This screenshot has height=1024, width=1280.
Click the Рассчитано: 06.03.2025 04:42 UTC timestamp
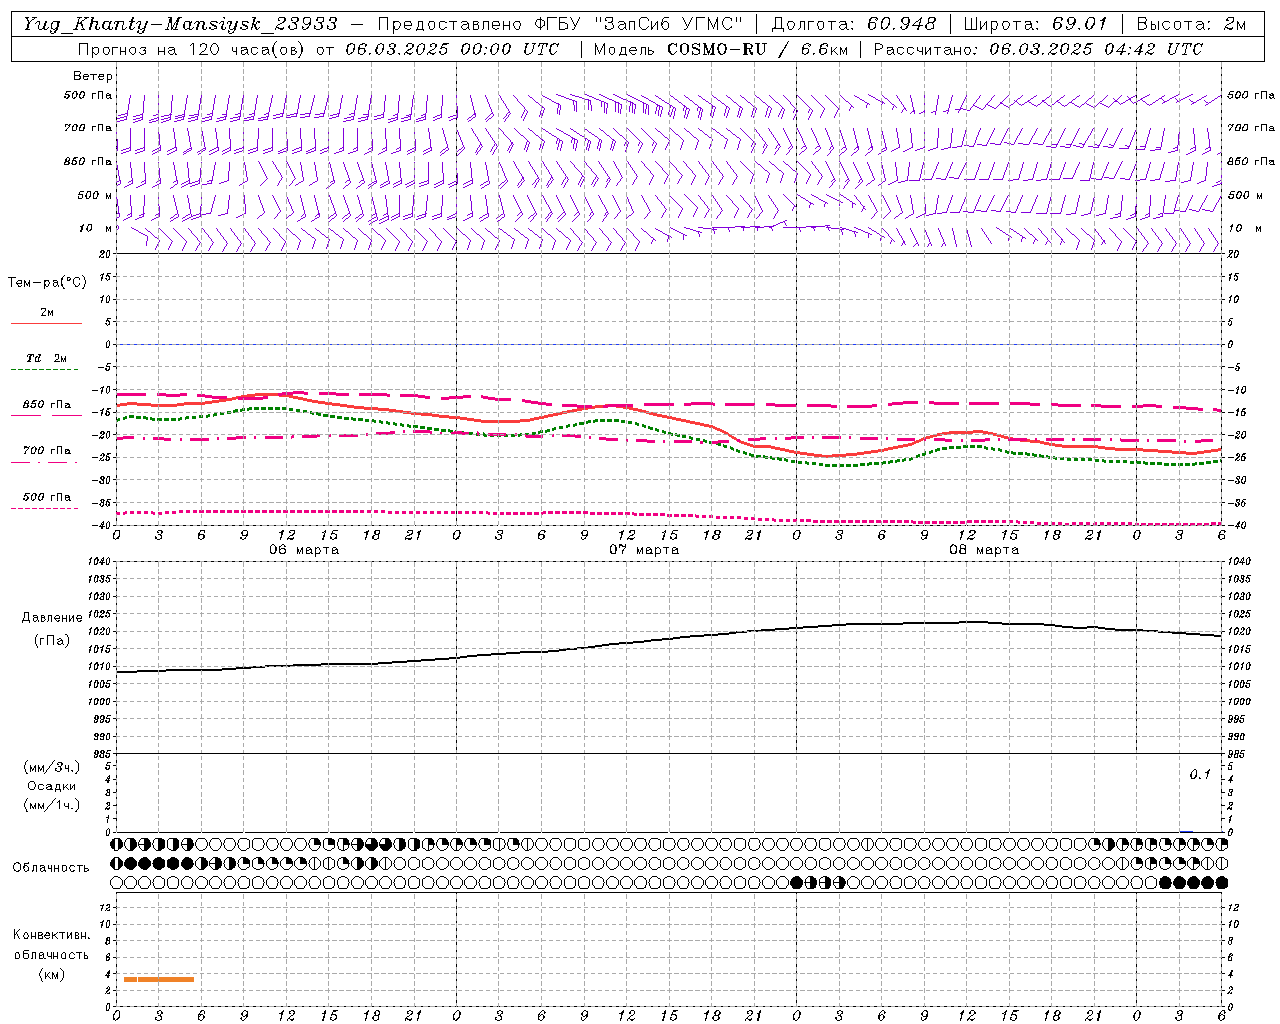pos(1038,48)
